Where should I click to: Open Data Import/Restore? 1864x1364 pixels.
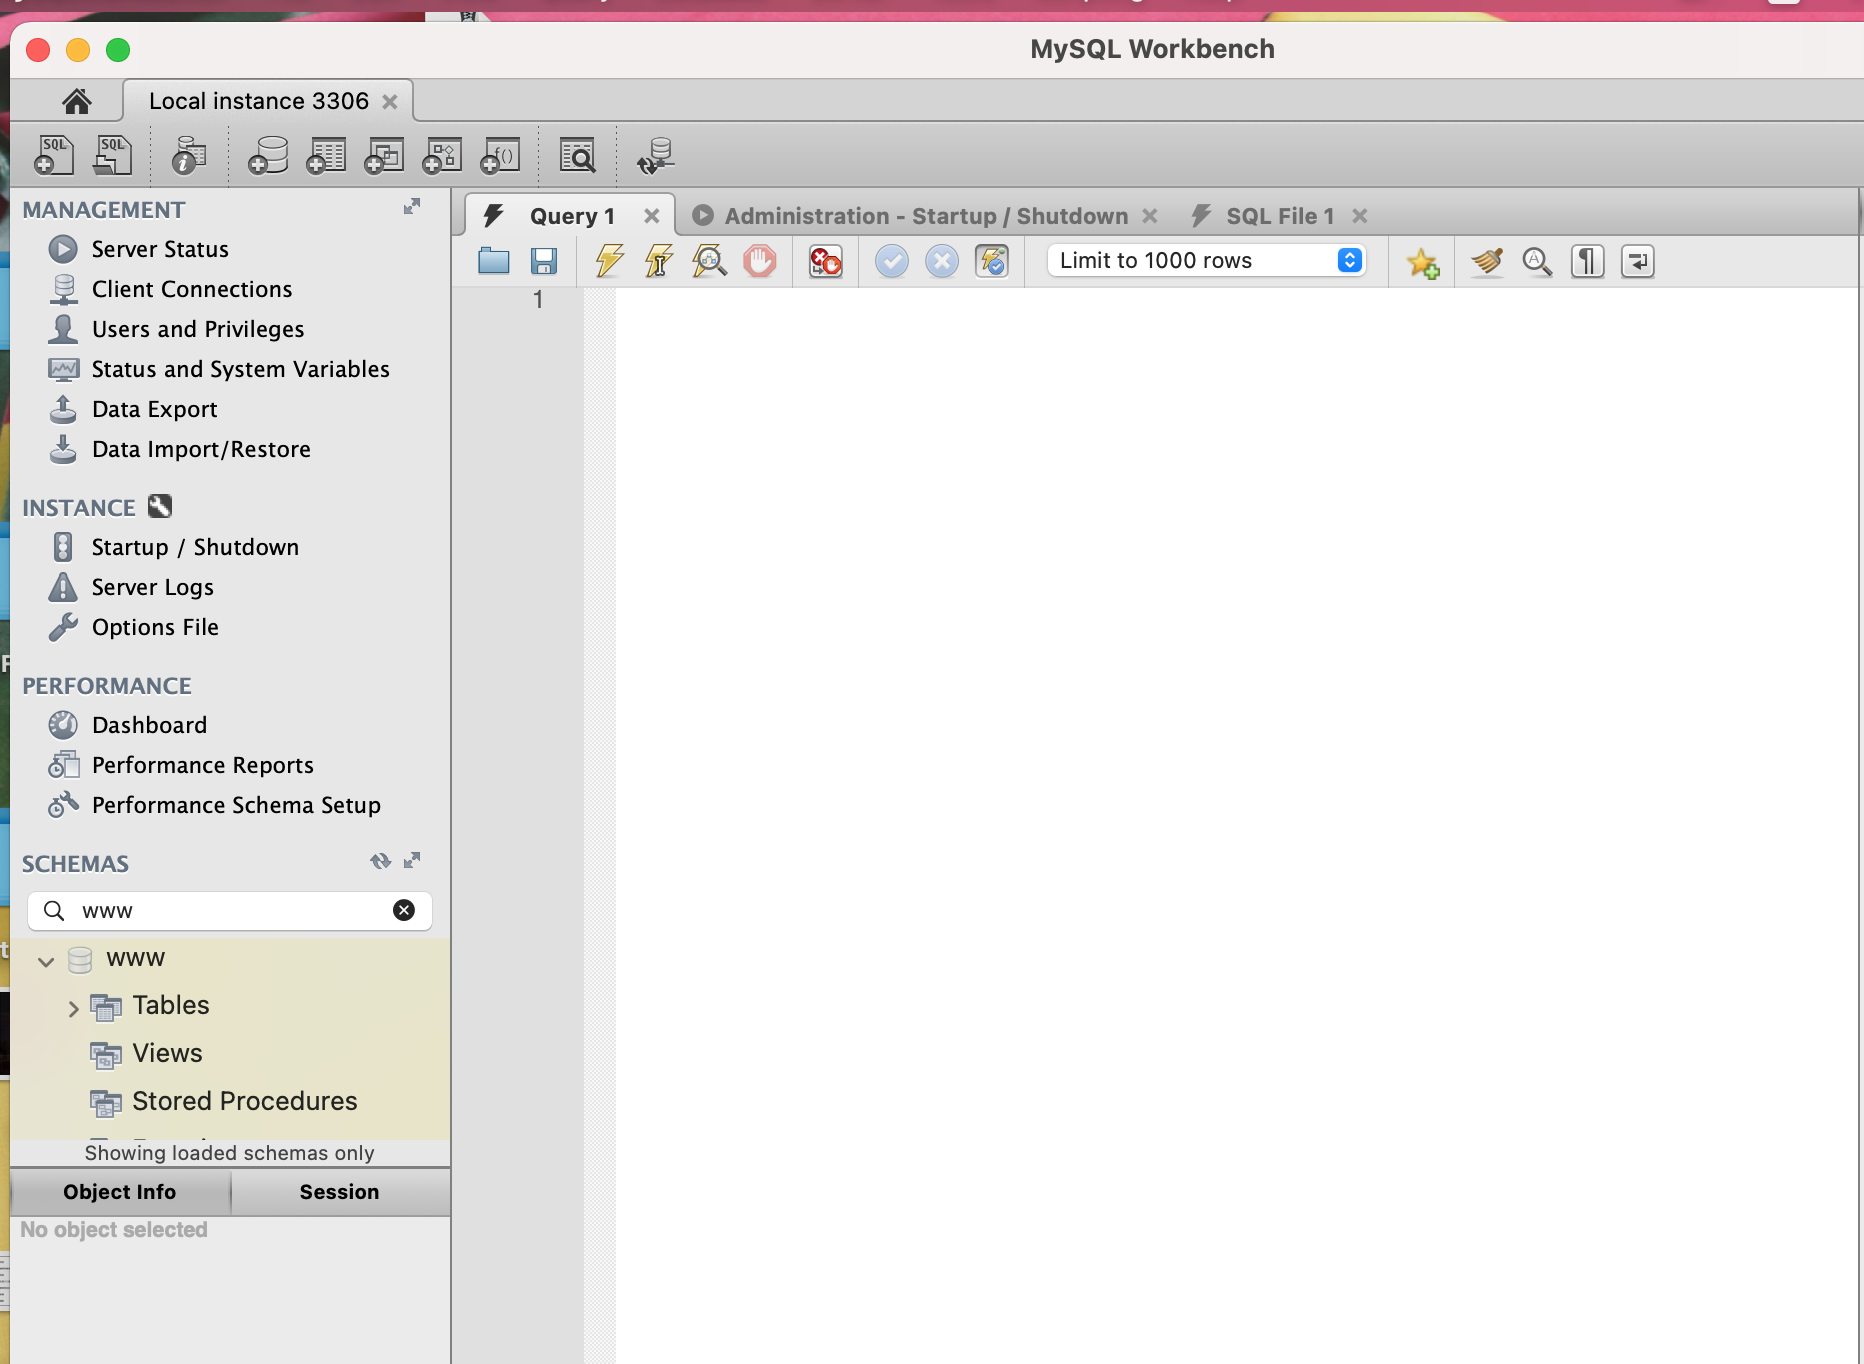pyautogui.click(x=201, y=449)
